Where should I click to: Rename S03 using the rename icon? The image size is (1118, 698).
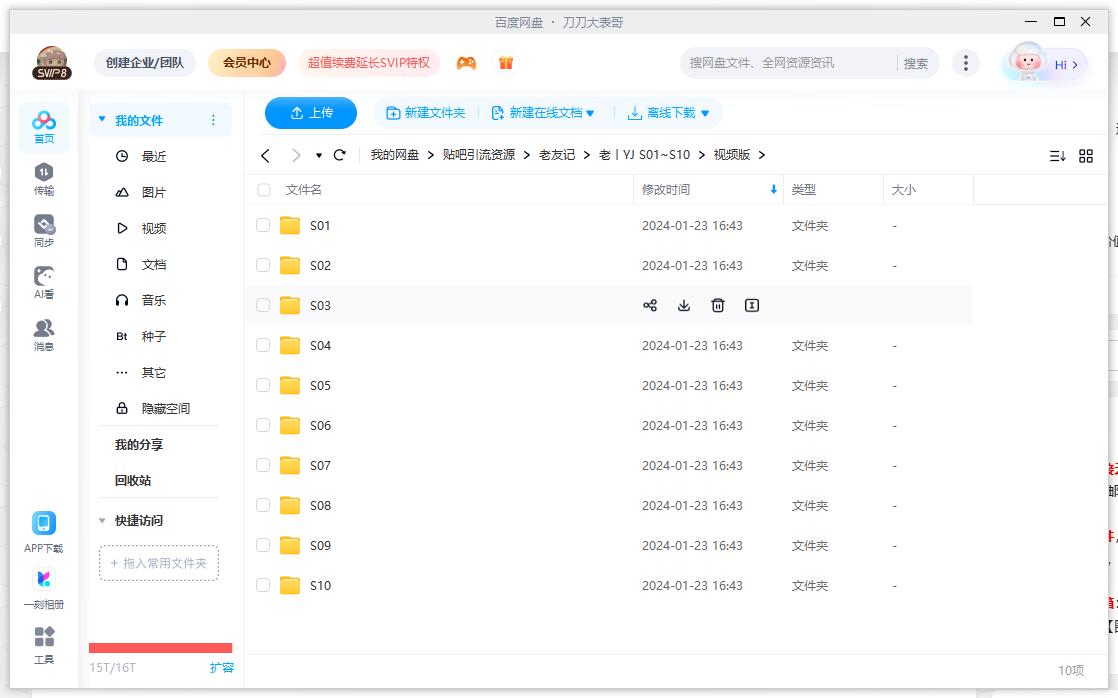[751, 305]
